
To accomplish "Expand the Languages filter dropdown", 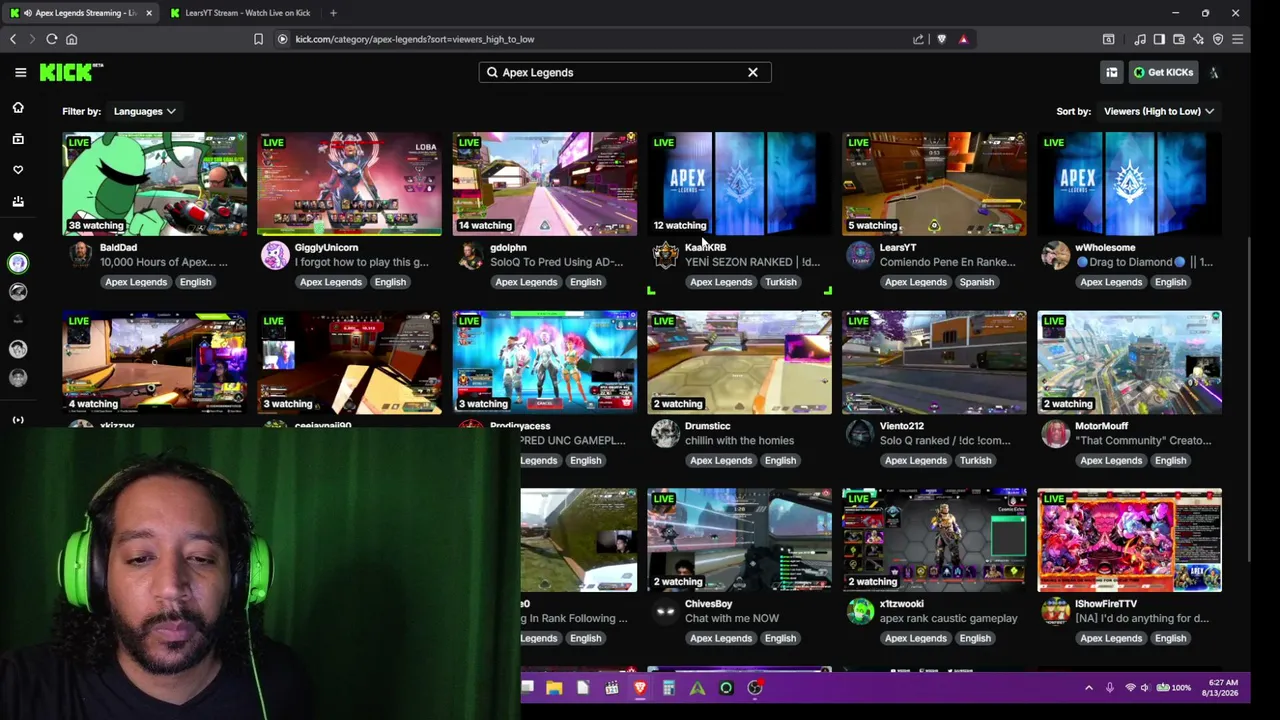I will [144, 111].
